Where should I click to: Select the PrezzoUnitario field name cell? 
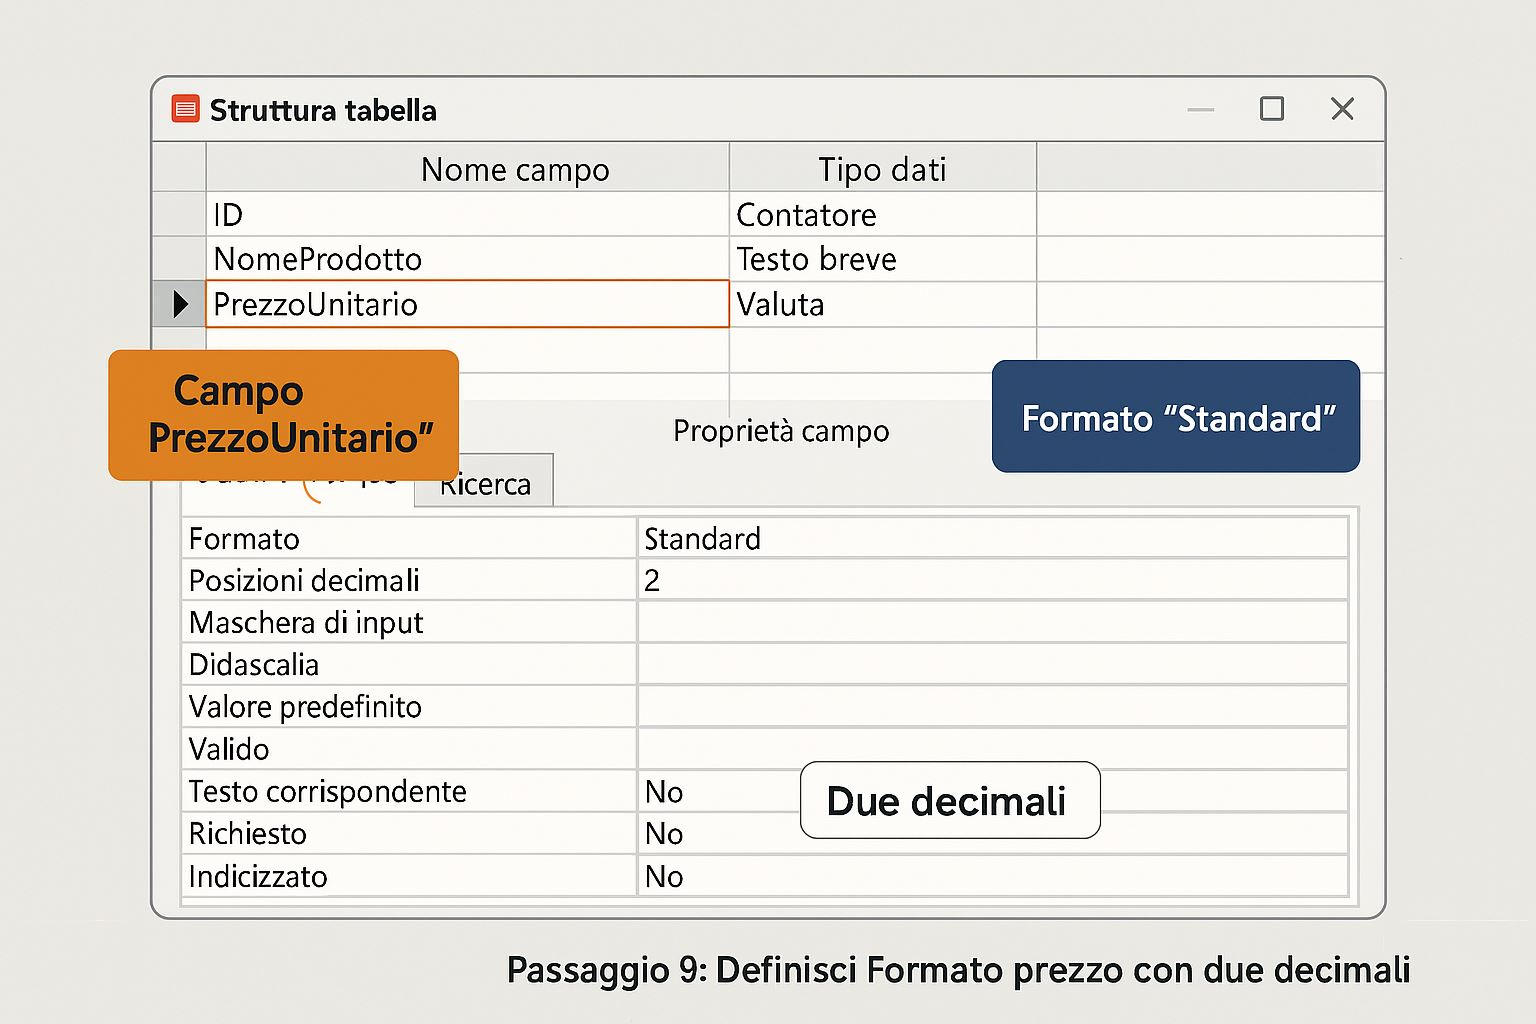click(x=467, y=304)
